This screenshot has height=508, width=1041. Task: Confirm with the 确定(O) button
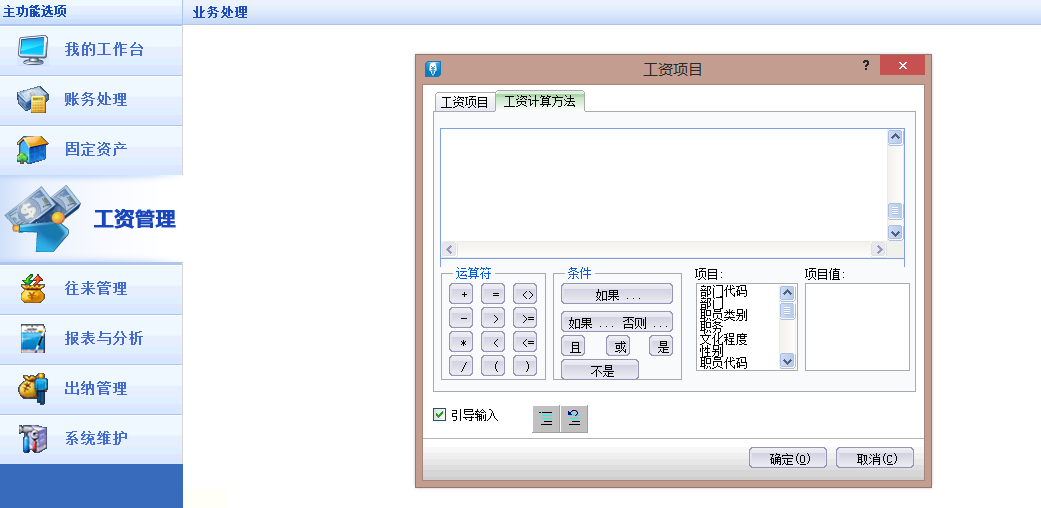(788, 458)
